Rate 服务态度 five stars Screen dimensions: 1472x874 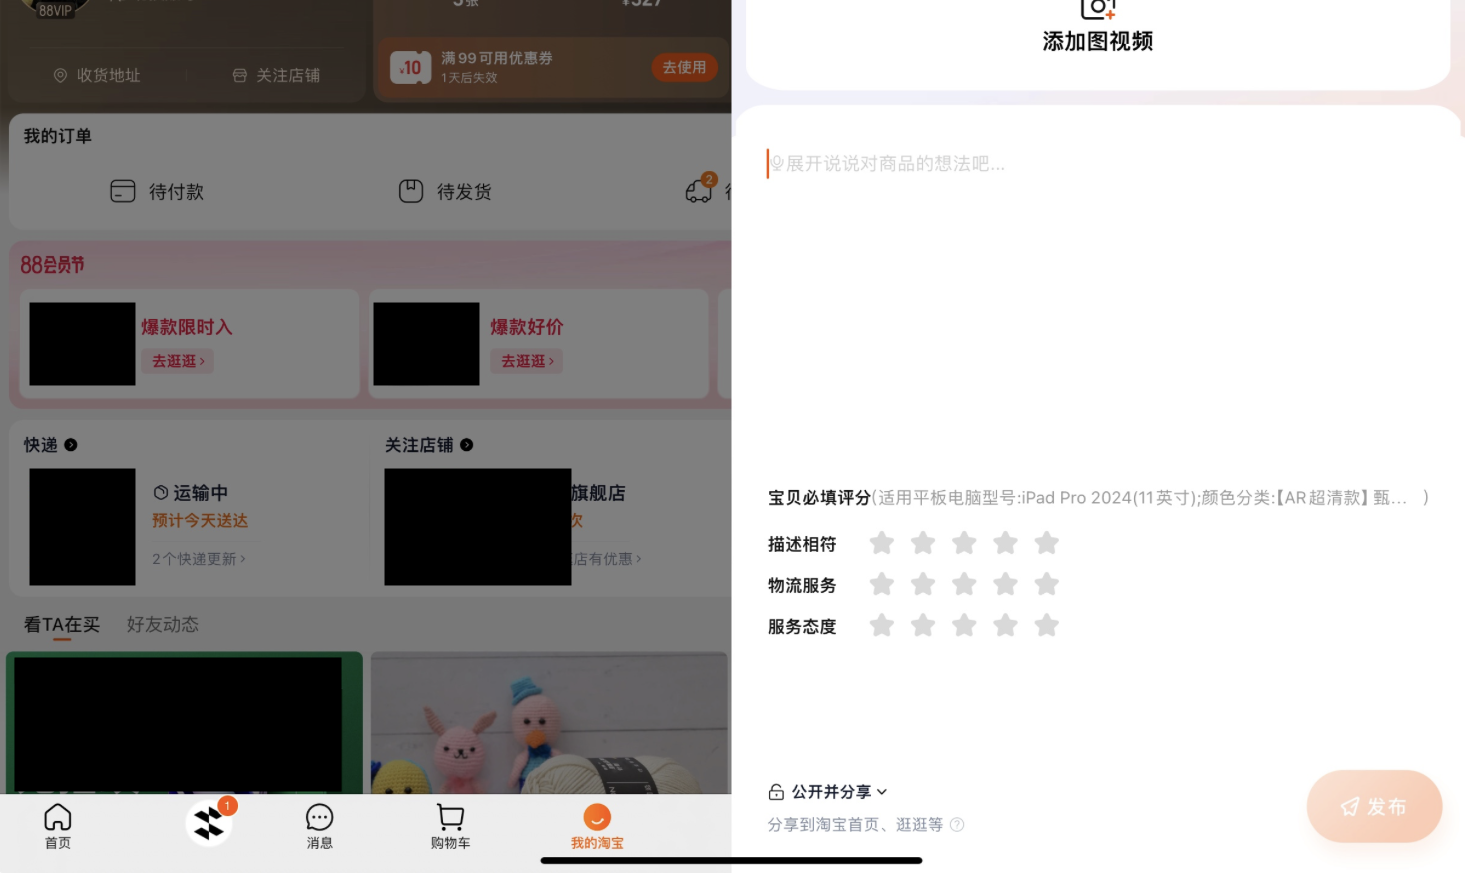click(1046, 625)
